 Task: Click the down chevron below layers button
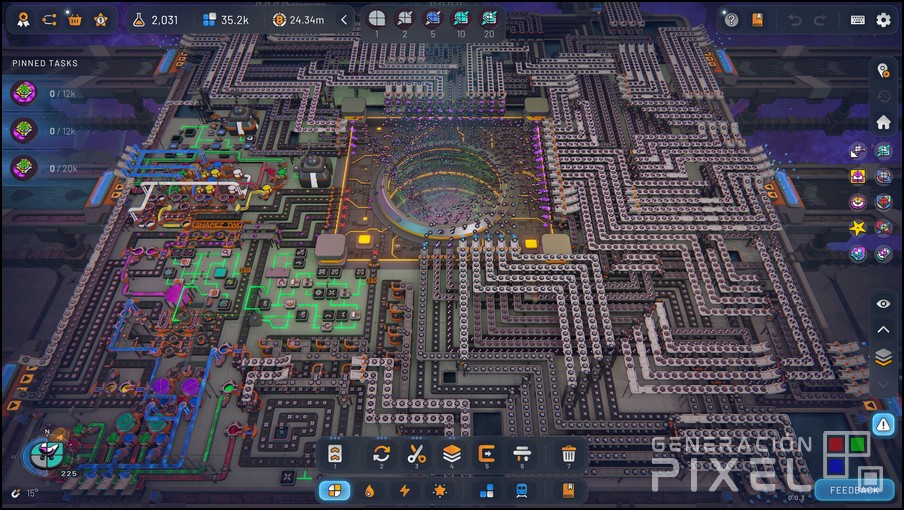point(883,383)
